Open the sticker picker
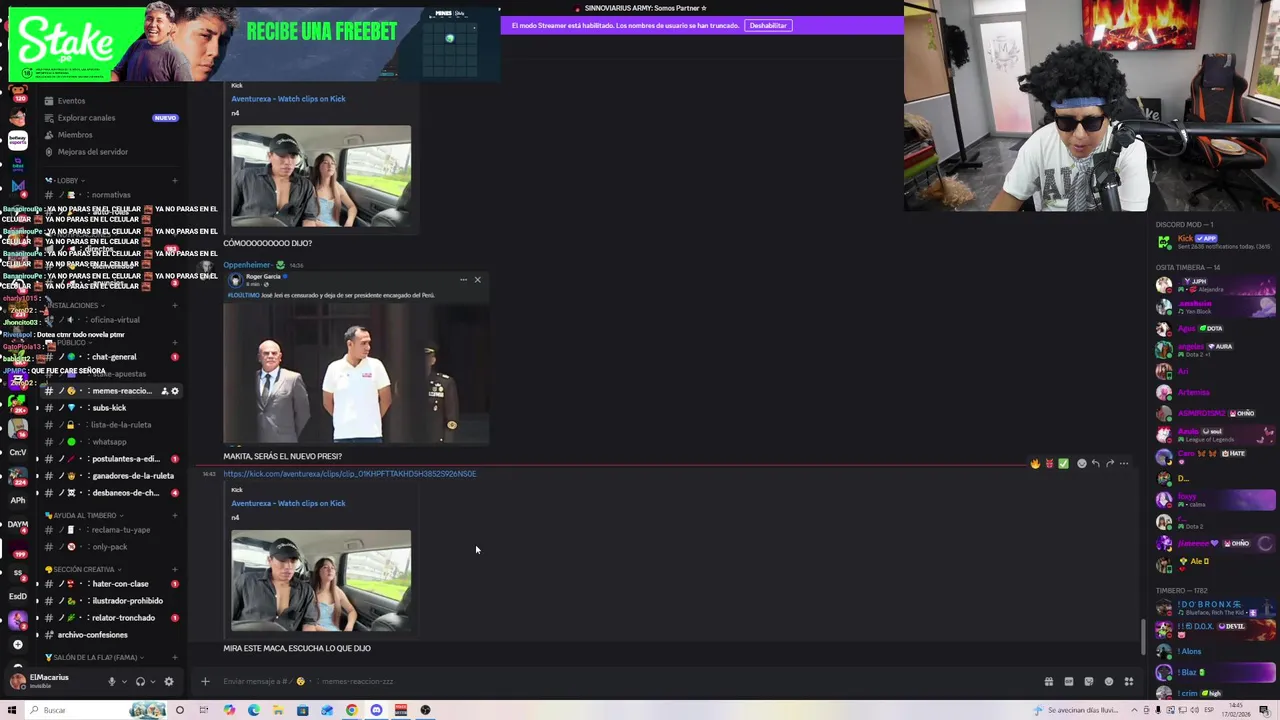The width and height of the screenshot is (1280, 720). point(1089,682)
